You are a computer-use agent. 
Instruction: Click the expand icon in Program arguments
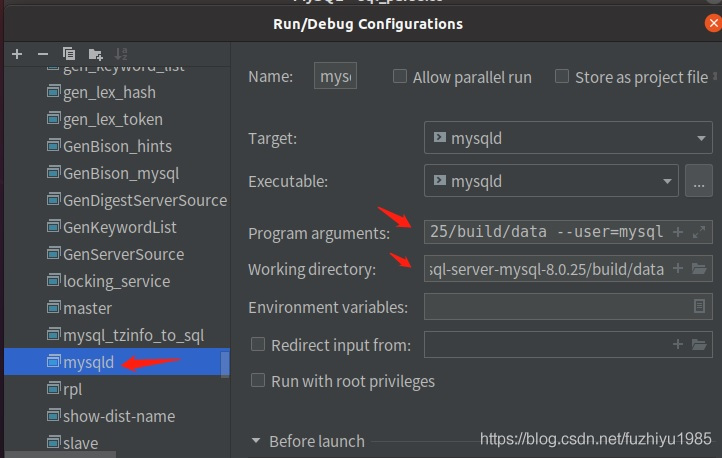click(698, 232)
